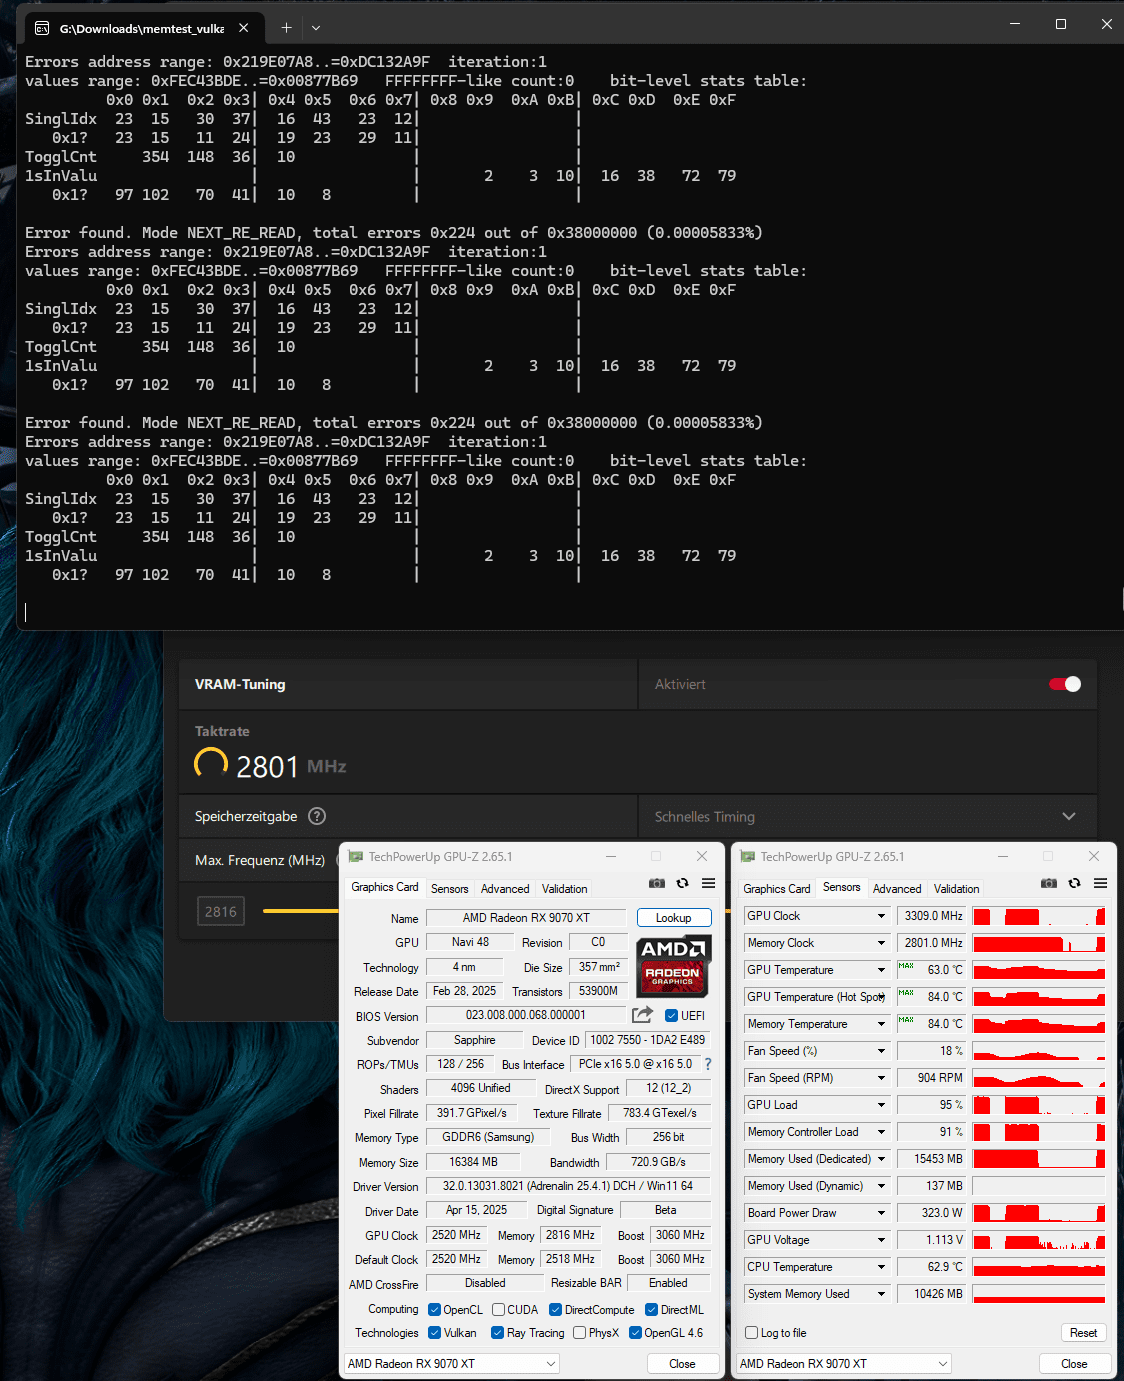Click the Driver Version field value
The height and width of the screenshot is (1381, 1124).
[568, 1186]
